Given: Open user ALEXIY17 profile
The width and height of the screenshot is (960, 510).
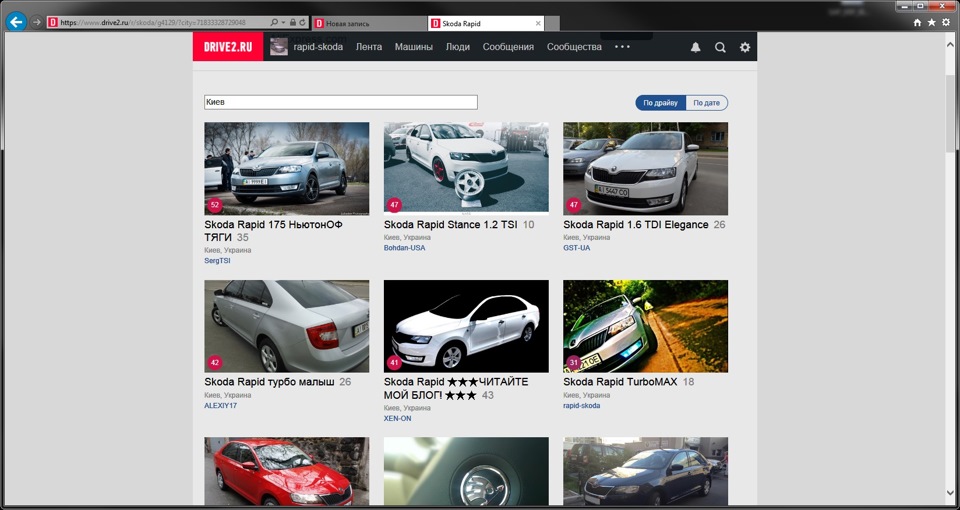Looking at the screenshot, I should pyautogui.click(x=220, y=405).
